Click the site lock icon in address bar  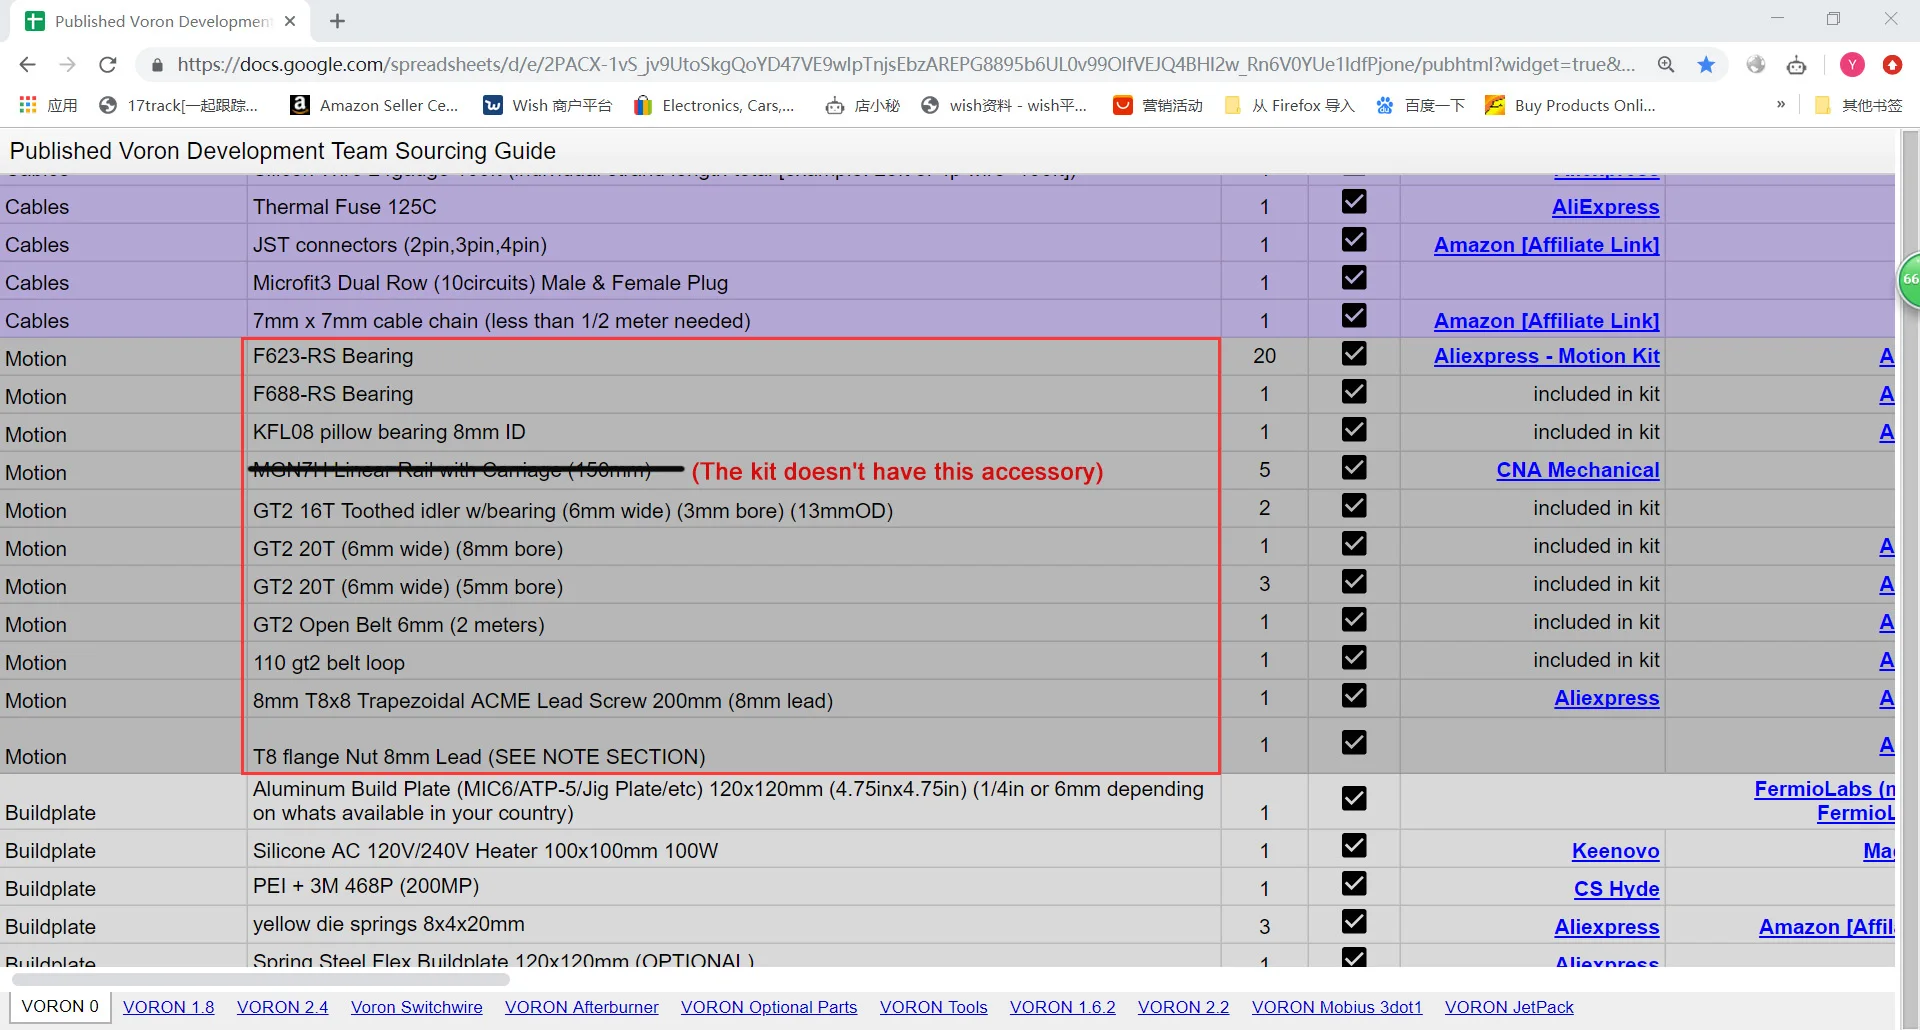click(x=157, y=65)
